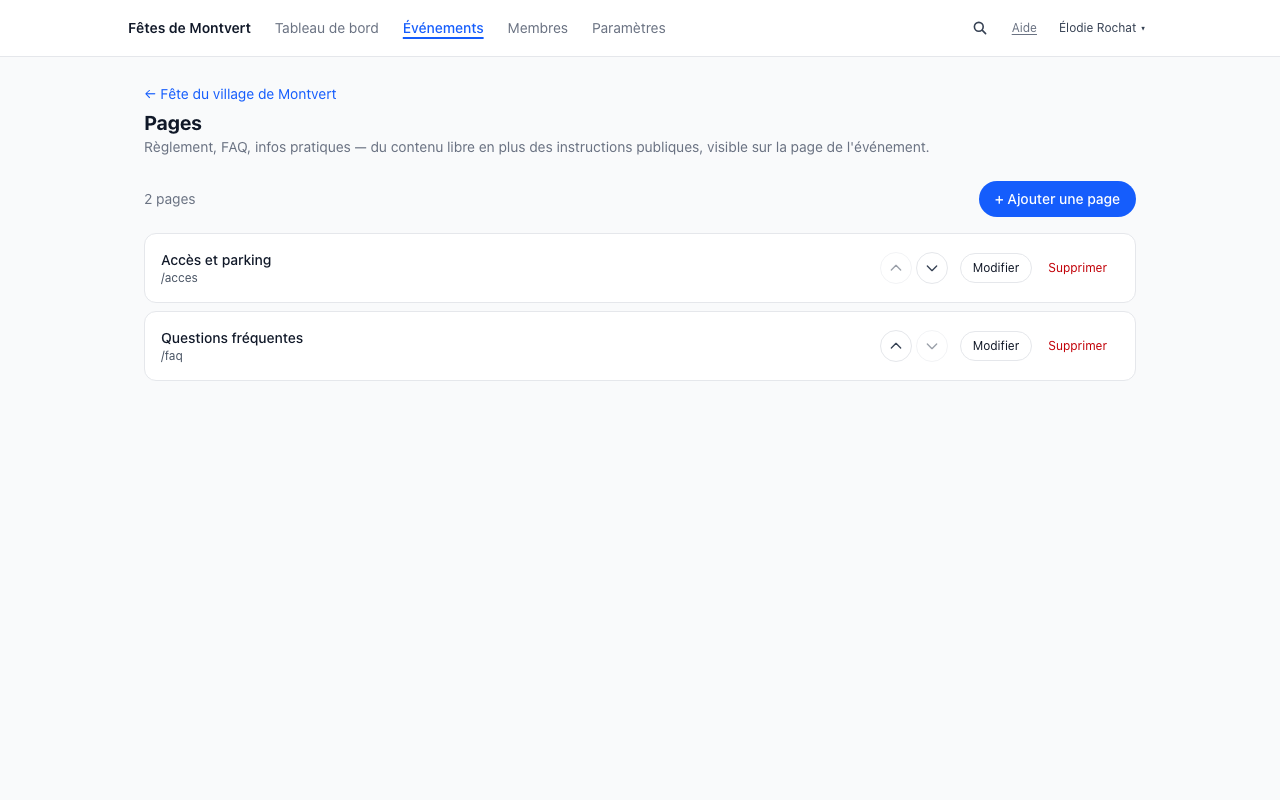
Task: Go back to Fête du village de Montvert
Action: pos(240,94)
